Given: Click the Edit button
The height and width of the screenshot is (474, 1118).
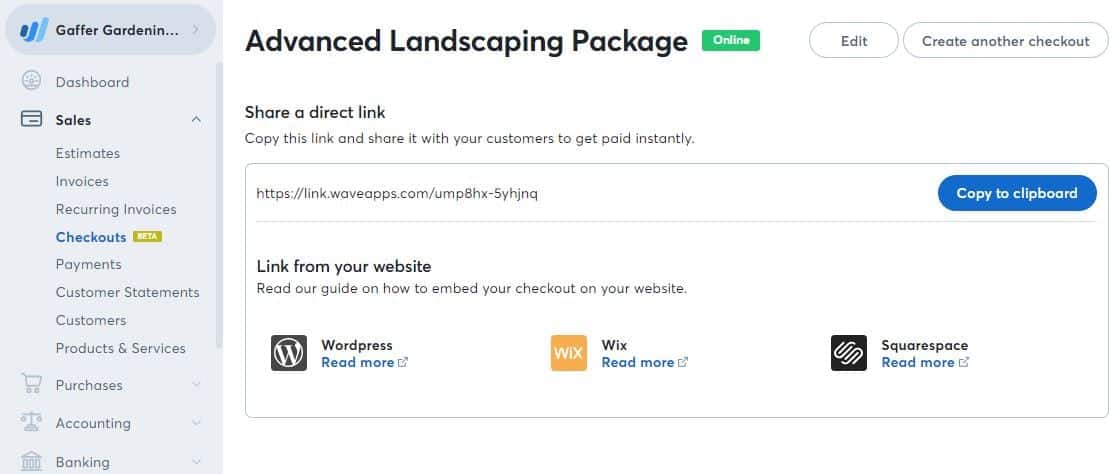Looking at the screenshot, I should tap(854, 41).
